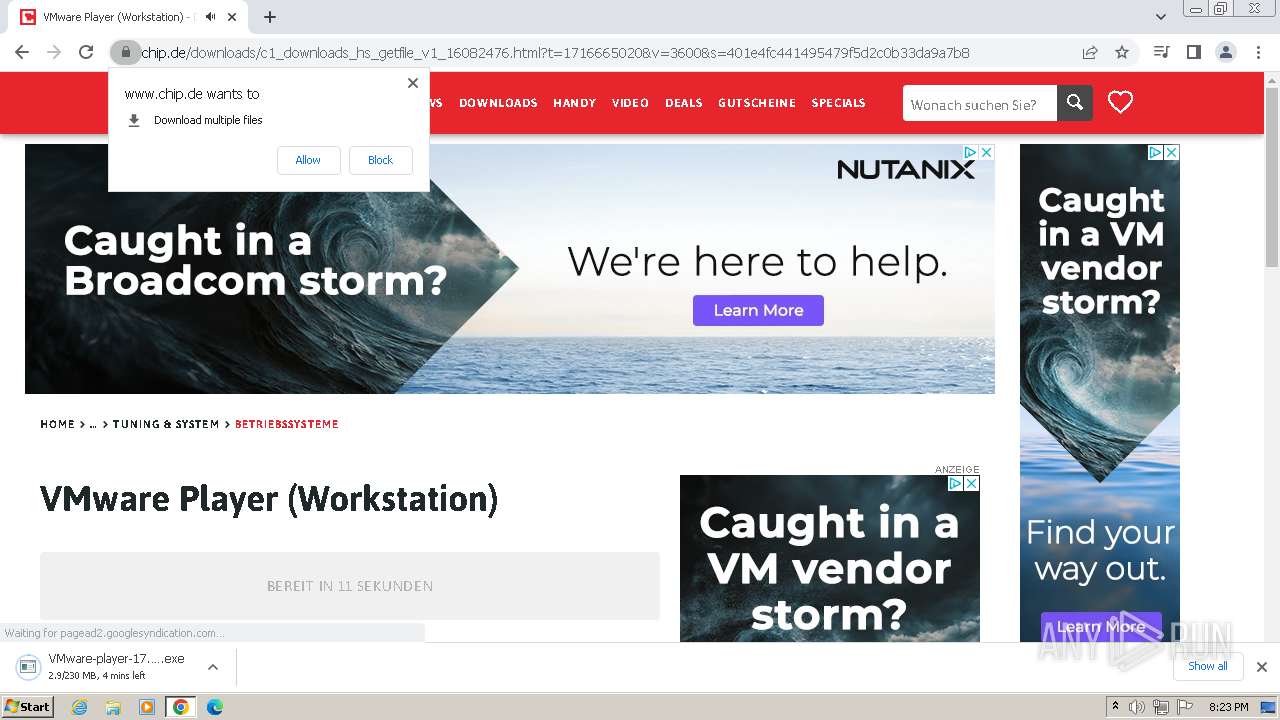
Task: Open AdChoices on right sidebar ad
Action: point(1155,152)
